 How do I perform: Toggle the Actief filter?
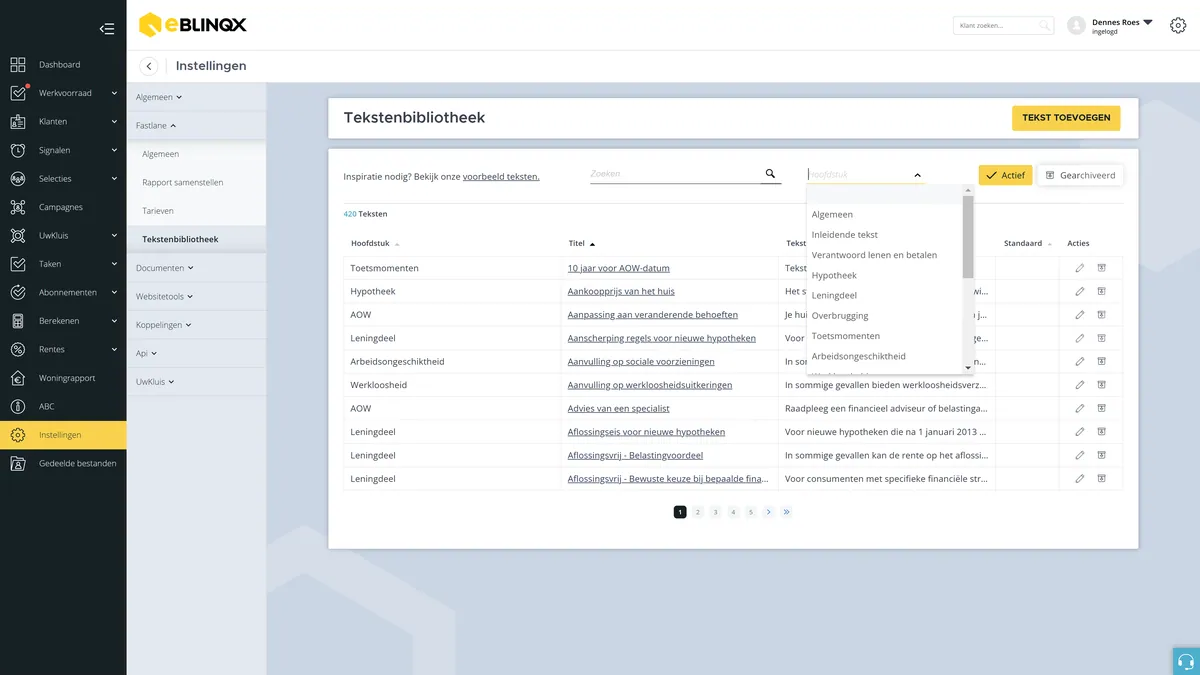pyautogui.click(x=1005, y=175)
